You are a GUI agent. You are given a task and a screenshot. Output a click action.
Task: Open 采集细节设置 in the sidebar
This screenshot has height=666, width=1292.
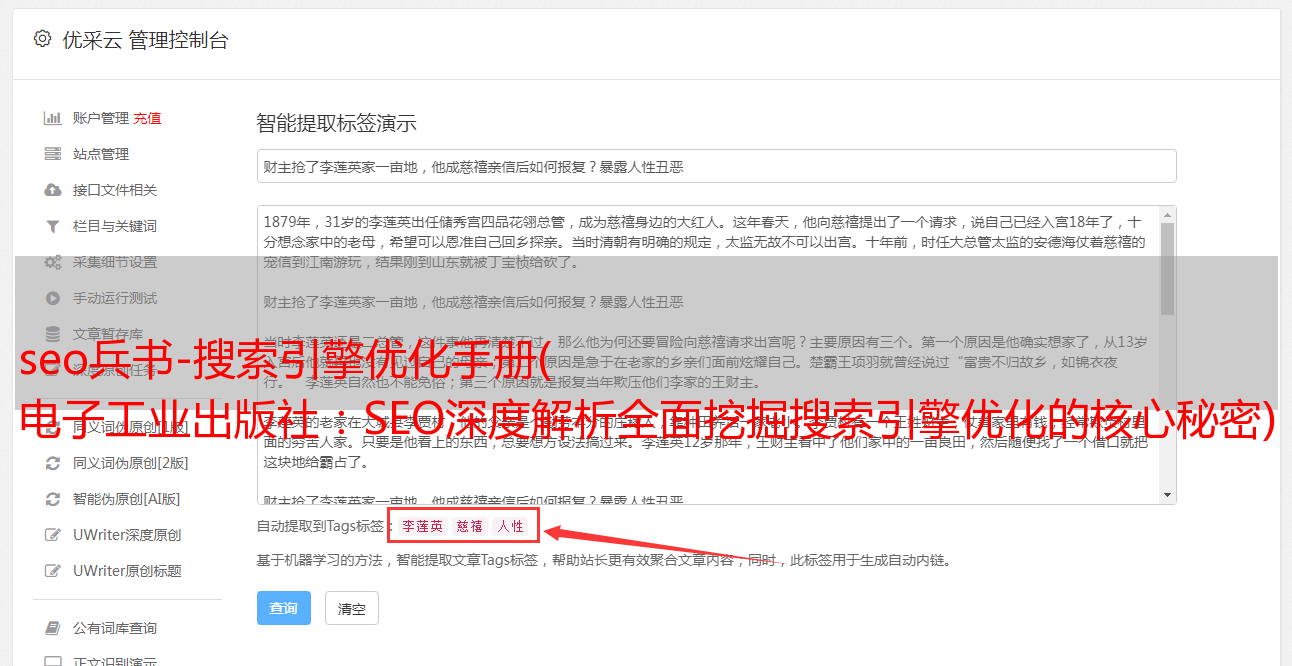115,262
